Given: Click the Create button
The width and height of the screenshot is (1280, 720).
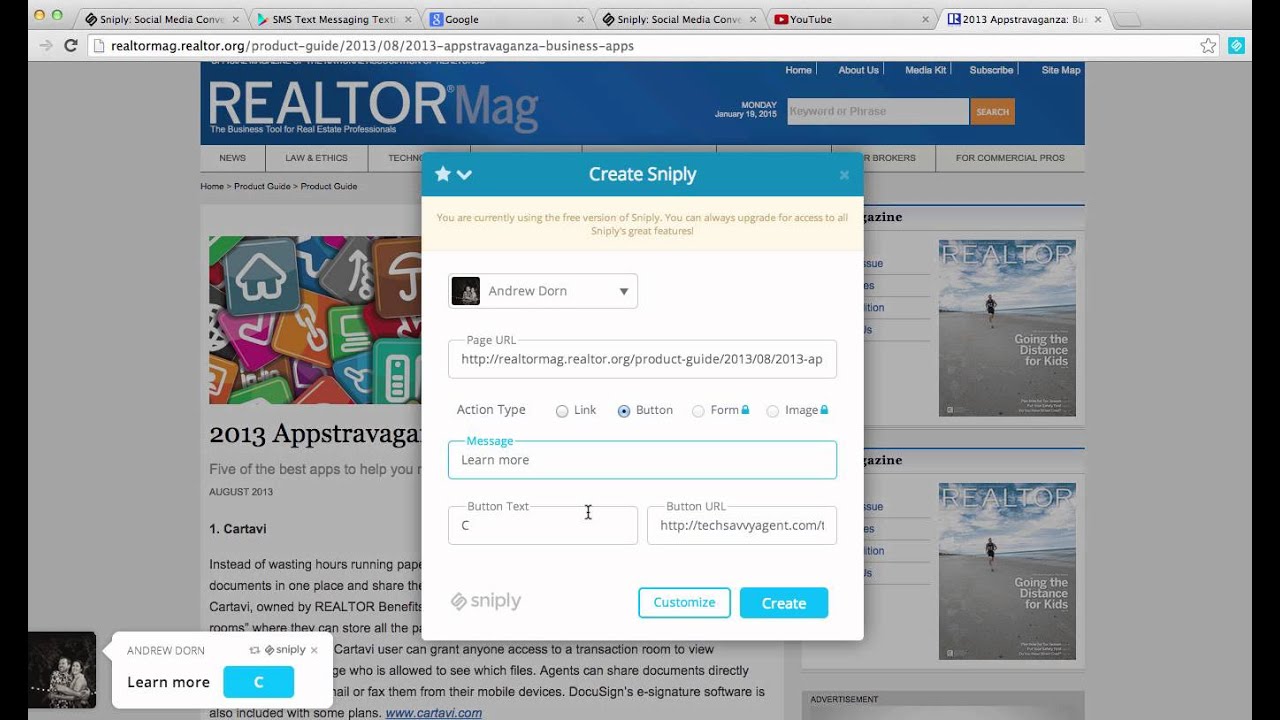Looking at the screenshot, I should [x=784, y=603].
